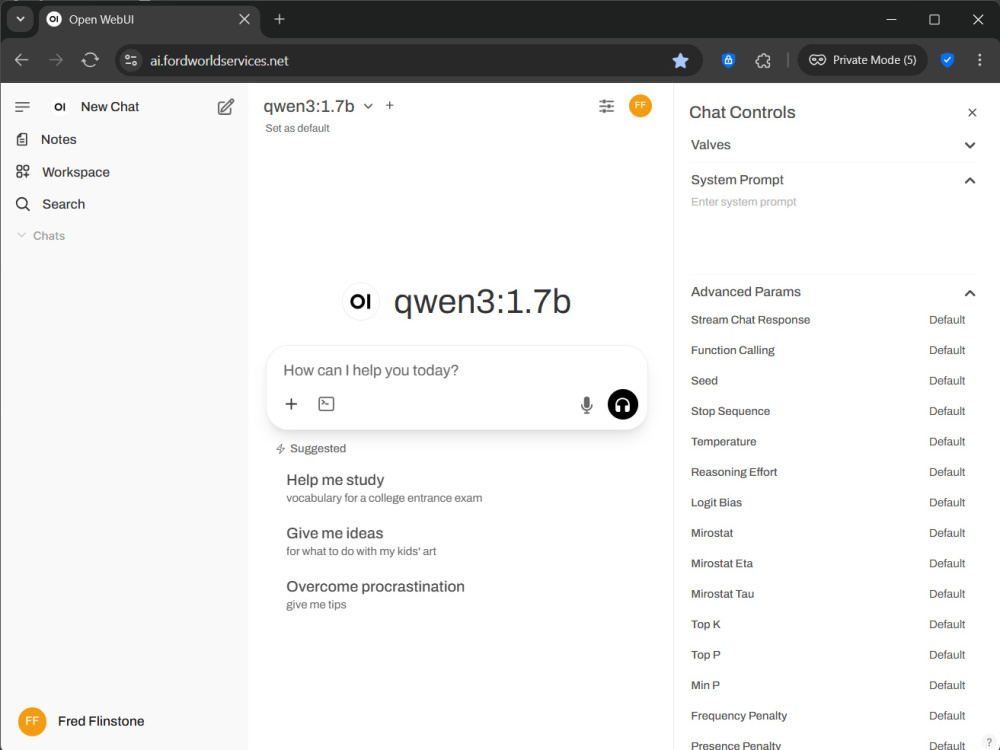1000x750 pixels.
Task: Bookmark page with the star icon
Action: click(x=680, y=61)
